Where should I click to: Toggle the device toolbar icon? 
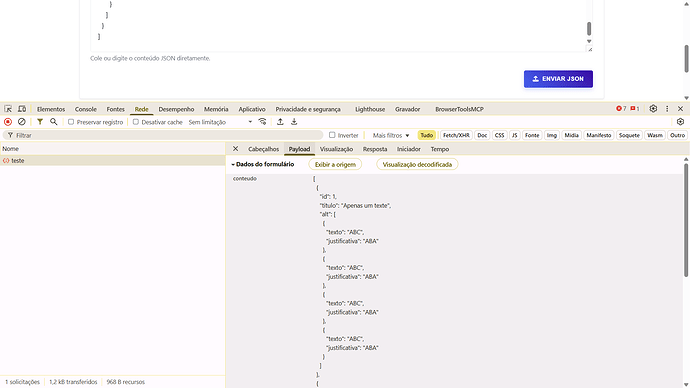coord(22,109)
